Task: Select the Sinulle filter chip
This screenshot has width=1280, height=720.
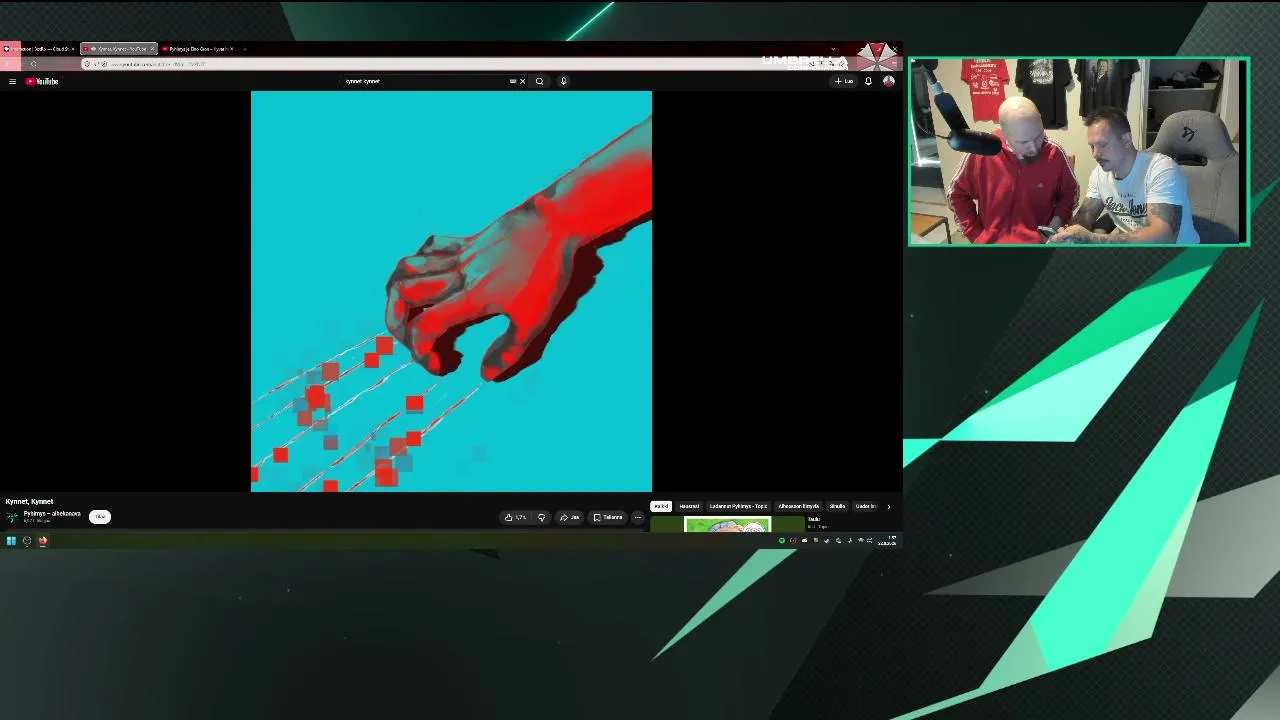Action: pyautogui.click(x=838, y=506)
